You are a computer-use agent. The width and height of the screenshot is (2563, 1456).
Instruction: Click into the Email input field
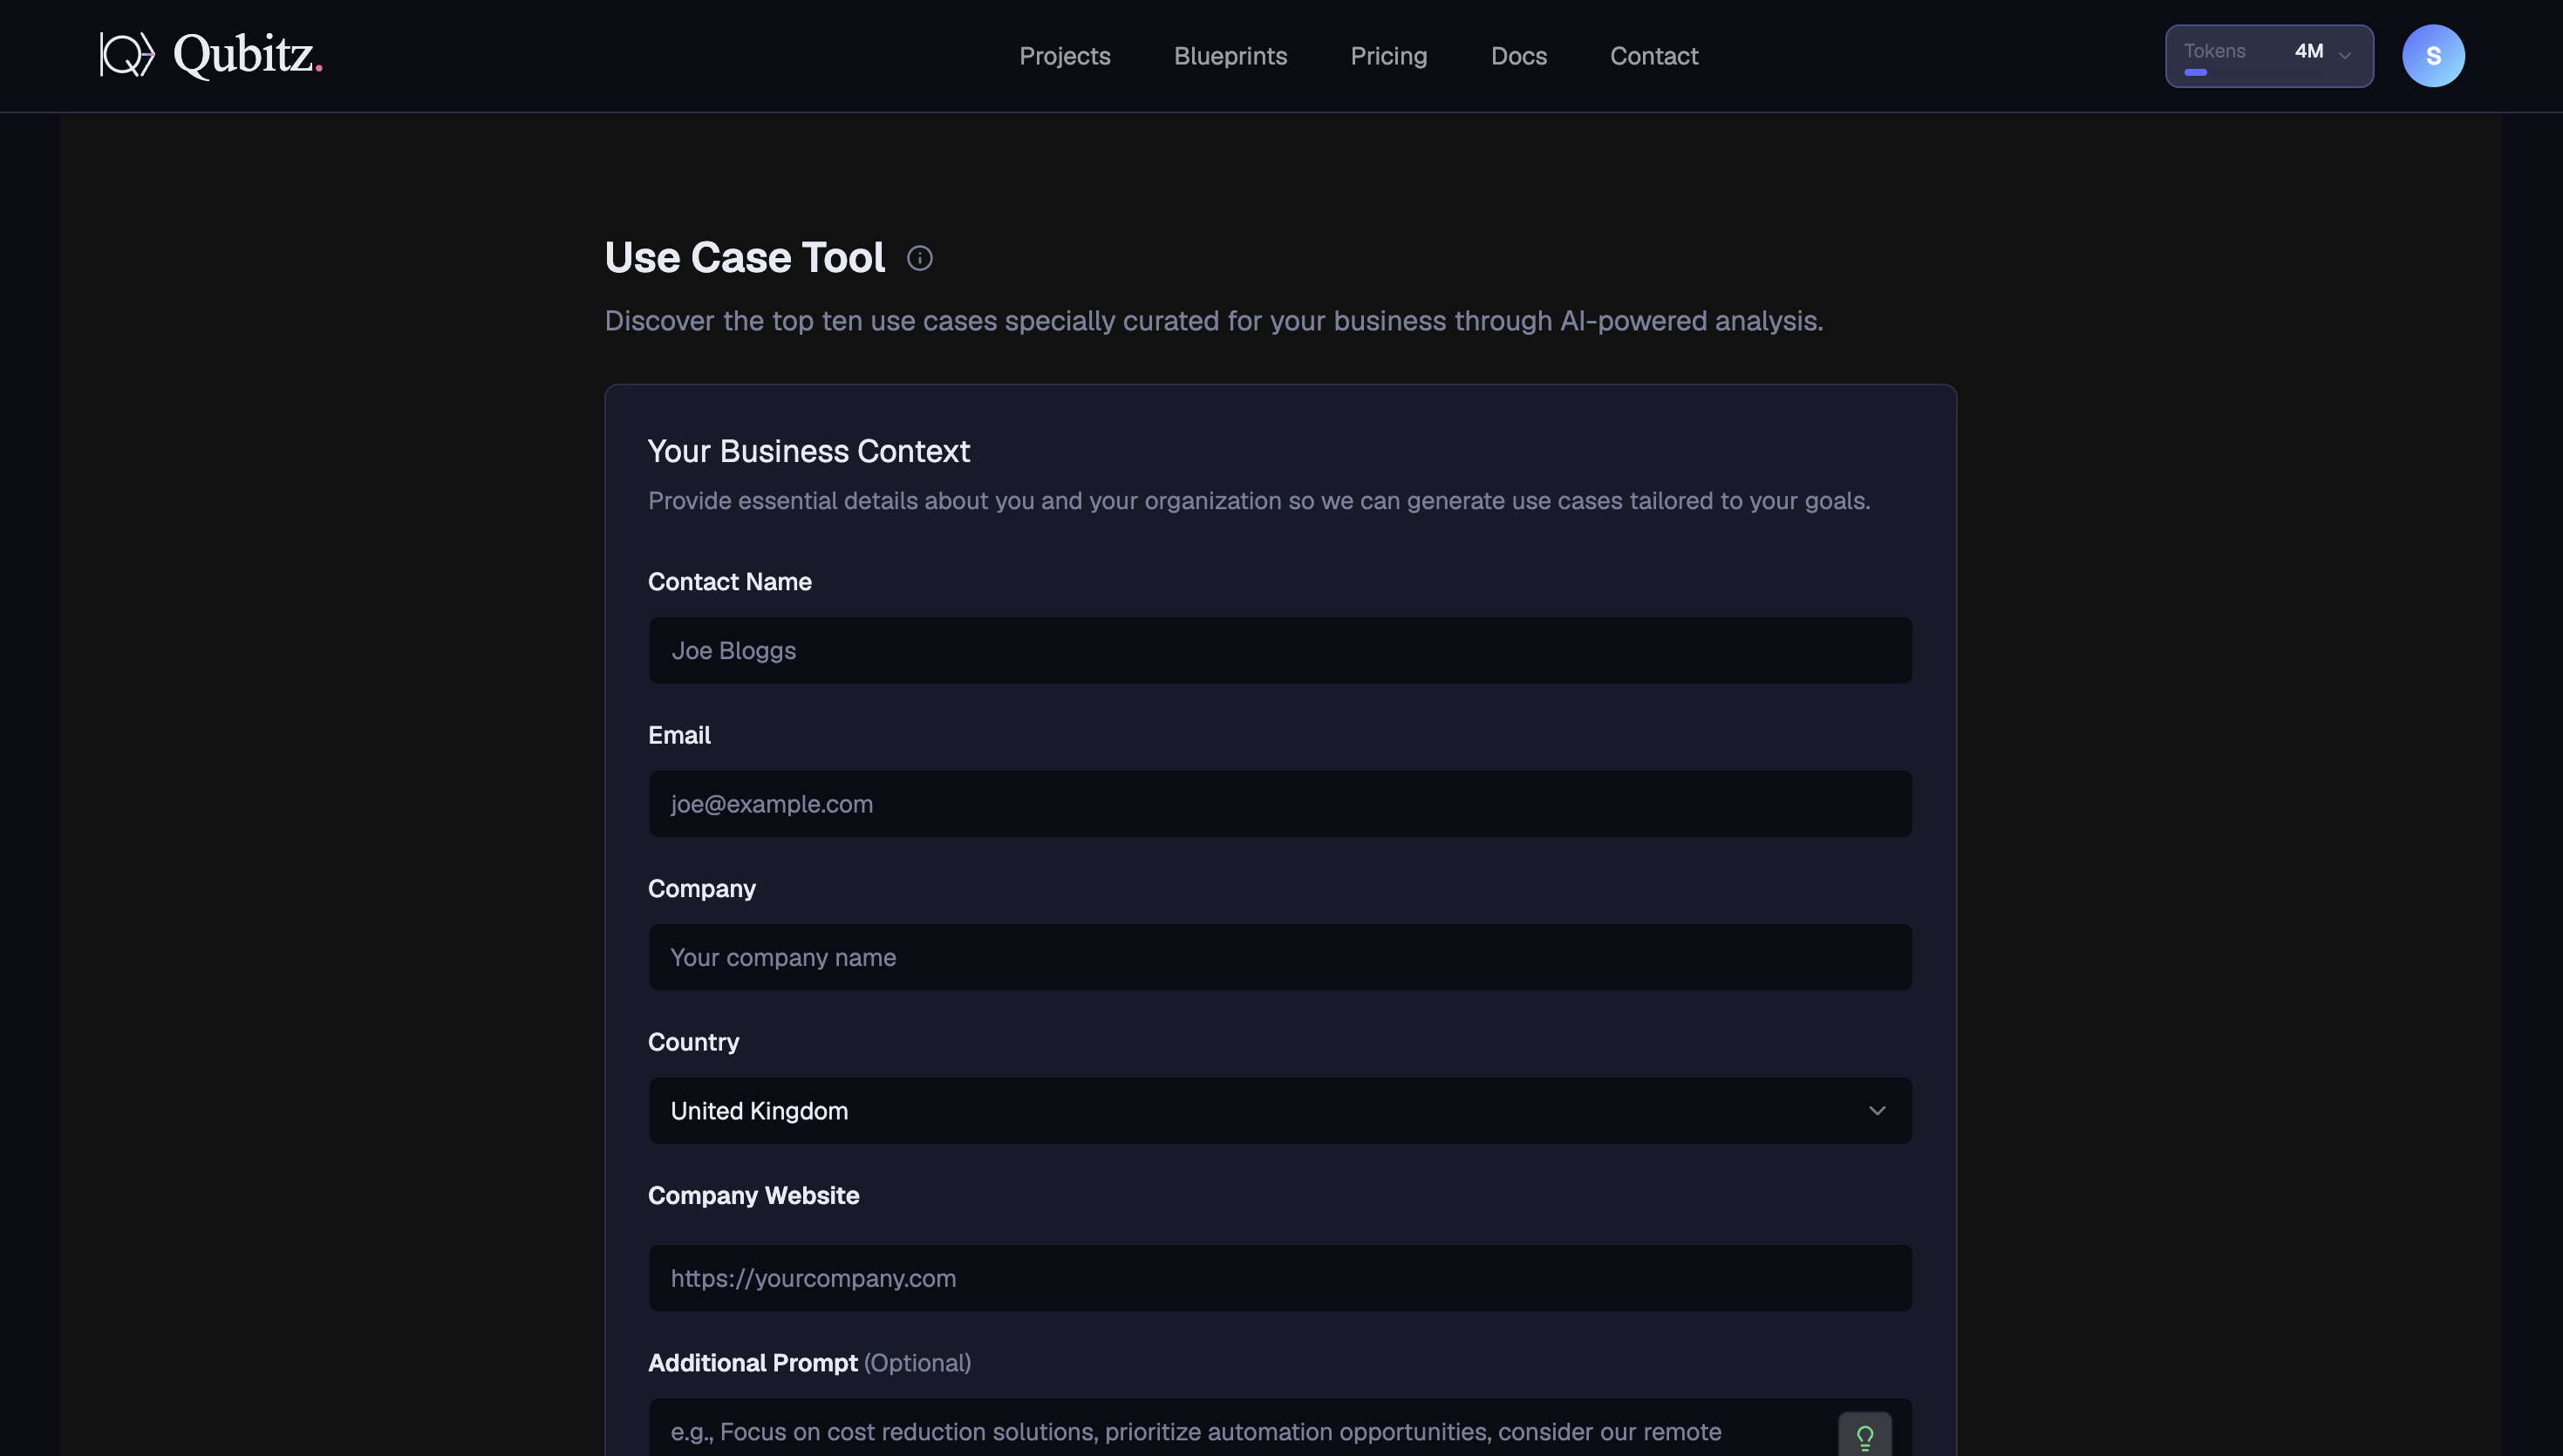tap(1279, 803)
